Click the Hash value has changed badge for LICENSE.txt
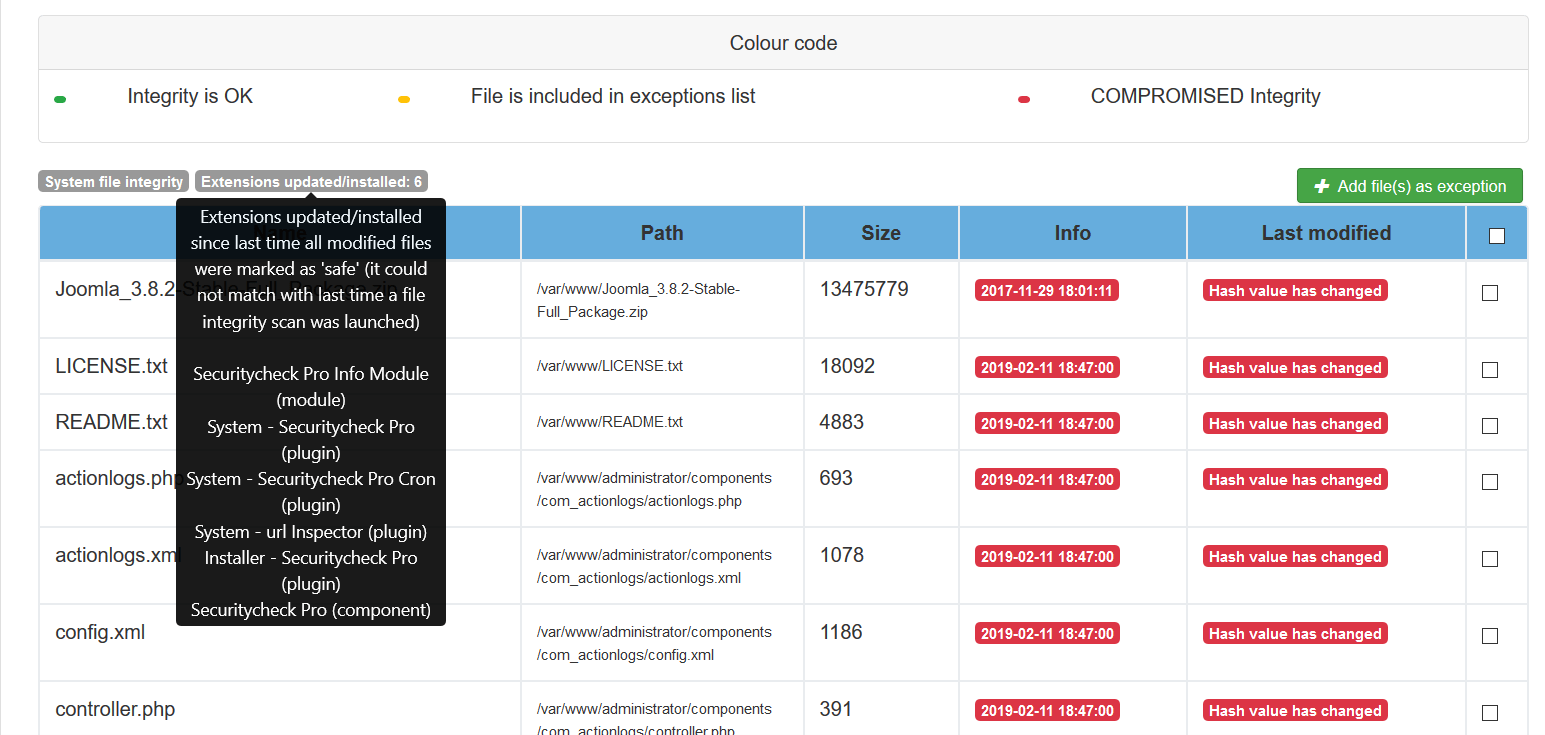Screen dimensions: 1545x735 point(1295,367)
